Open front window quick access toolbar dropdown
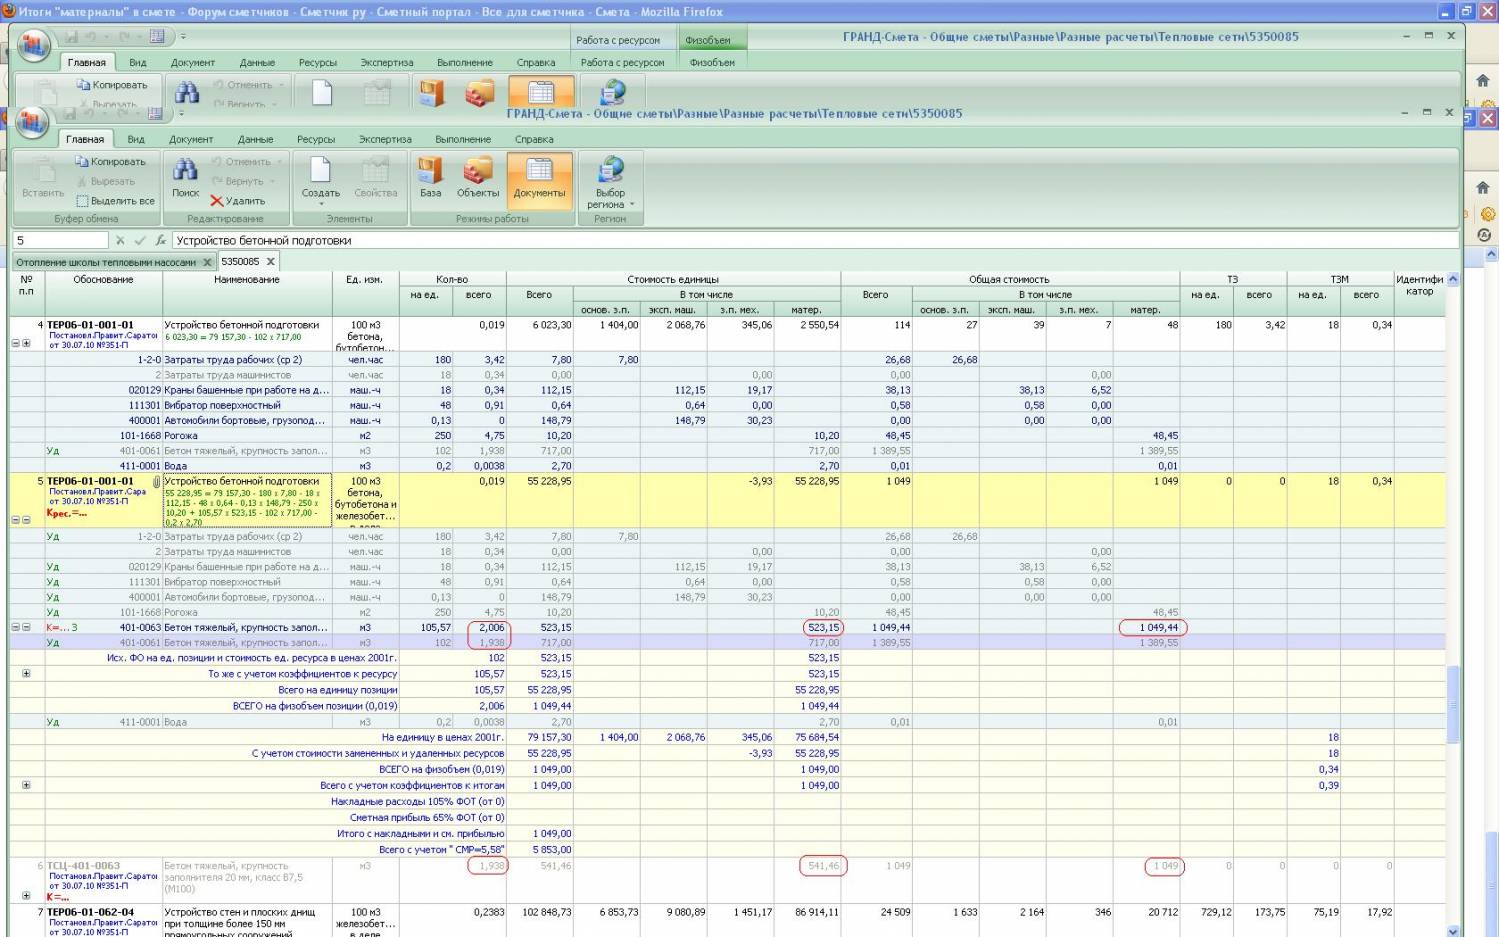This screenshot has width=1499, height=937. point(181,113)
